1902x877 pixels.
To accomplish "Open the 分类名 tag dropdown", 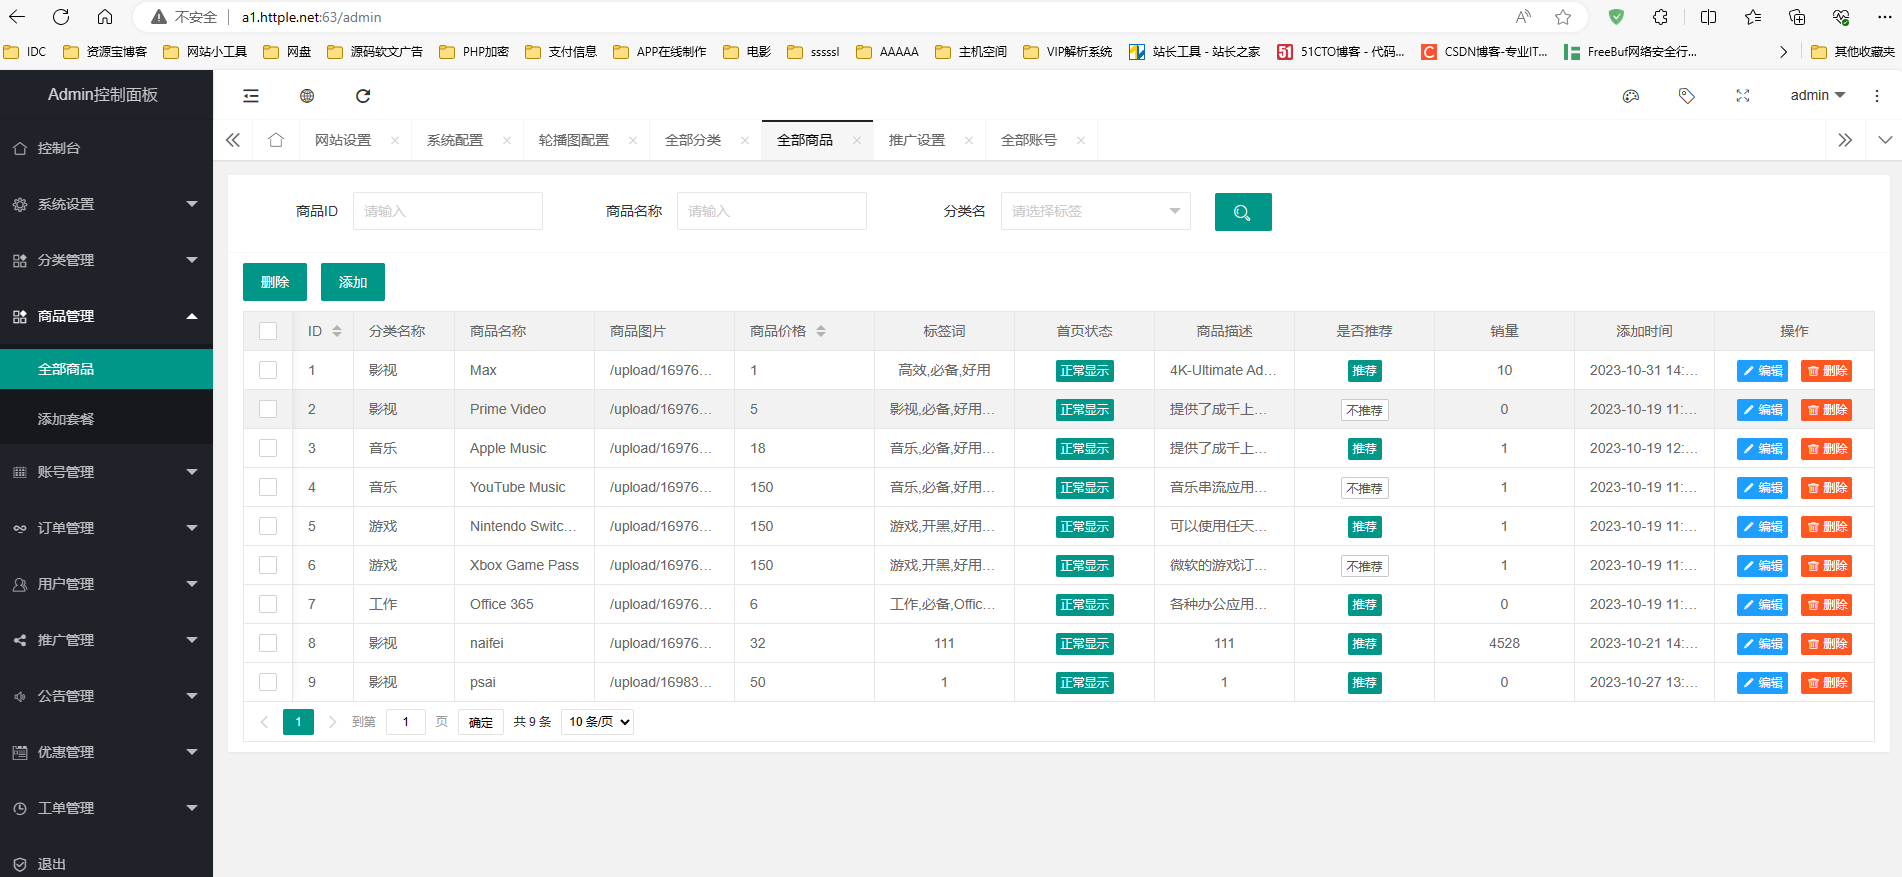I will click(1095, 211).
